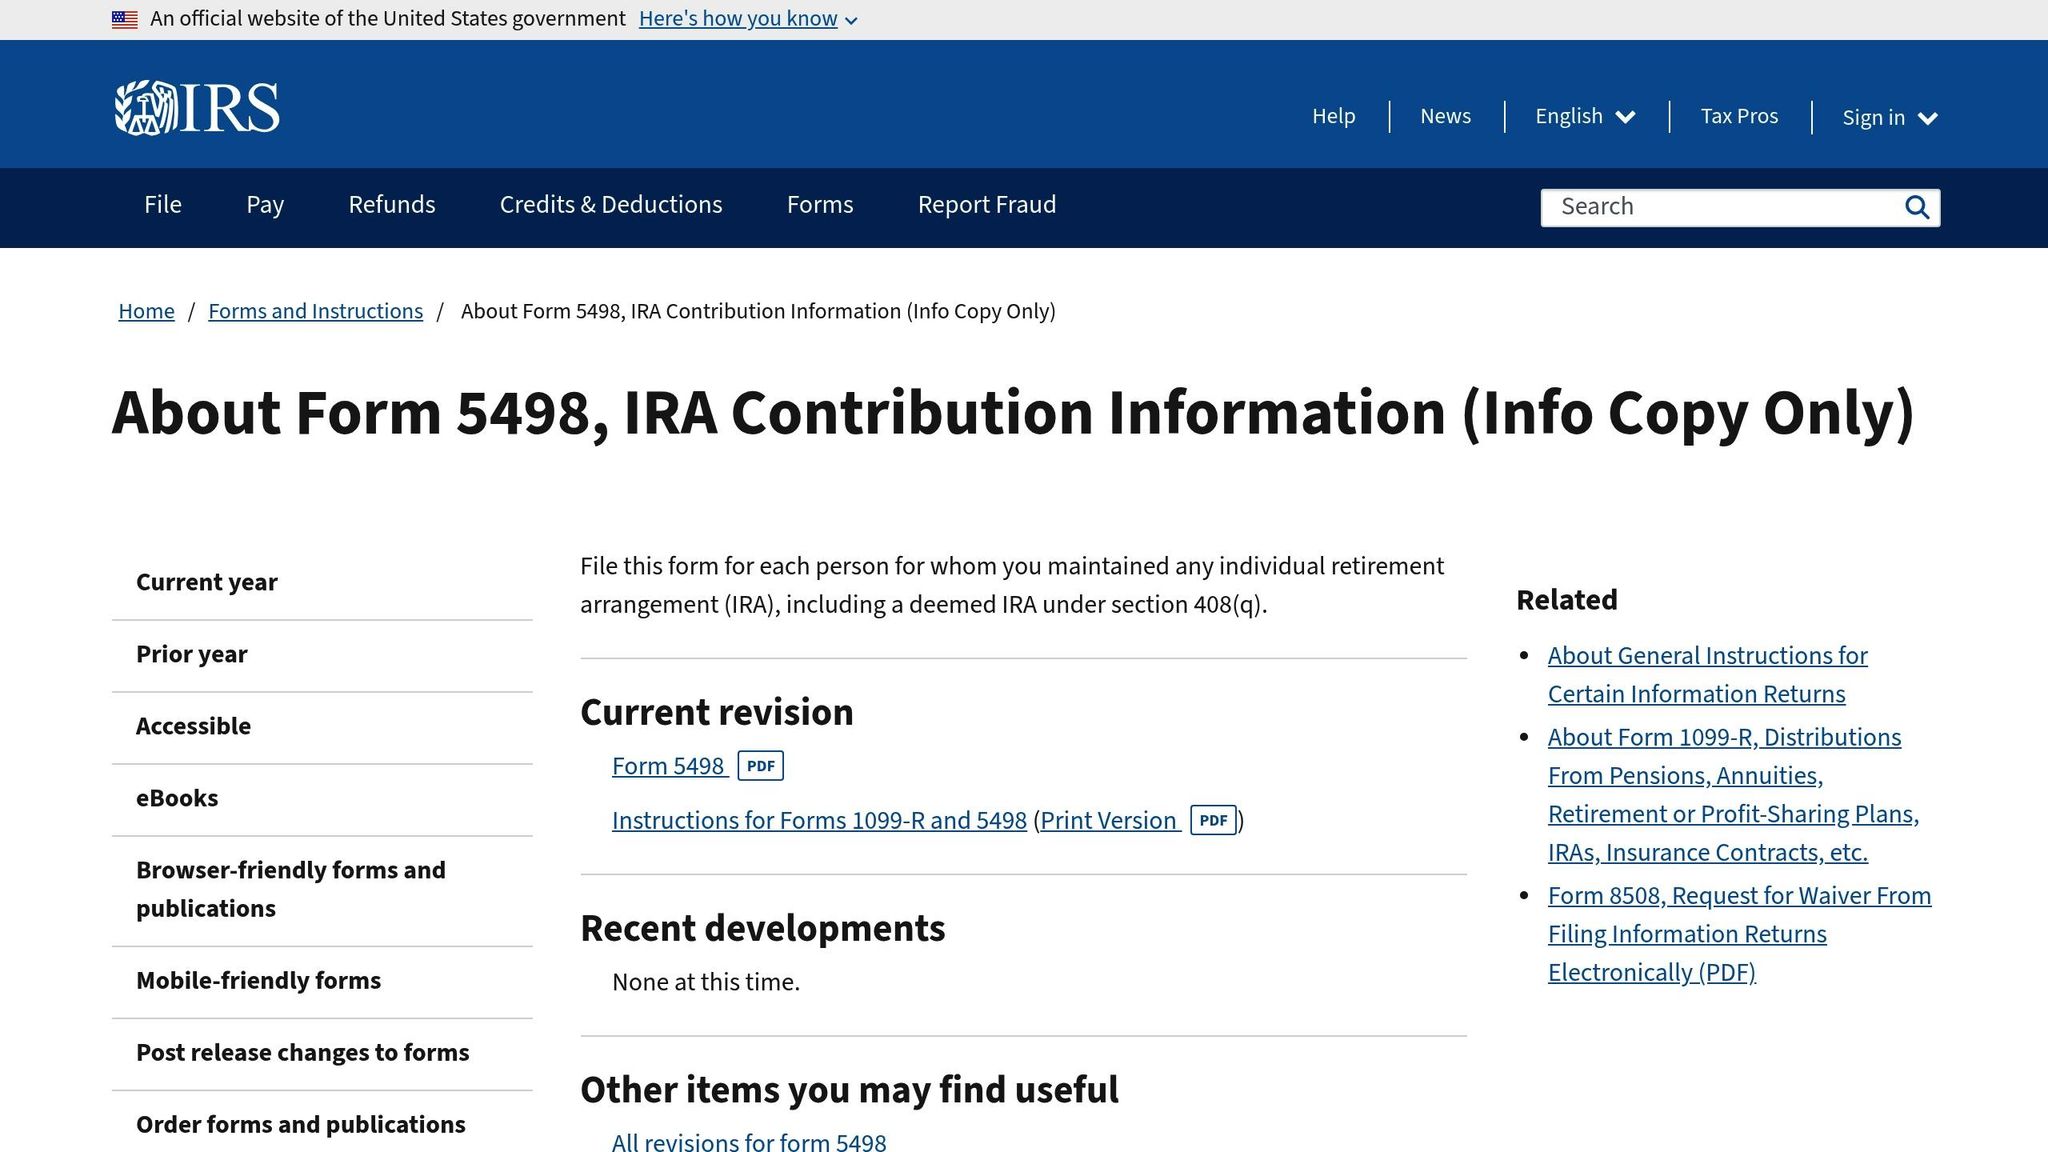Select Credits & Deductions in navigation
This screenshot has height=1152, width=2048.
(x=610, y=205)
